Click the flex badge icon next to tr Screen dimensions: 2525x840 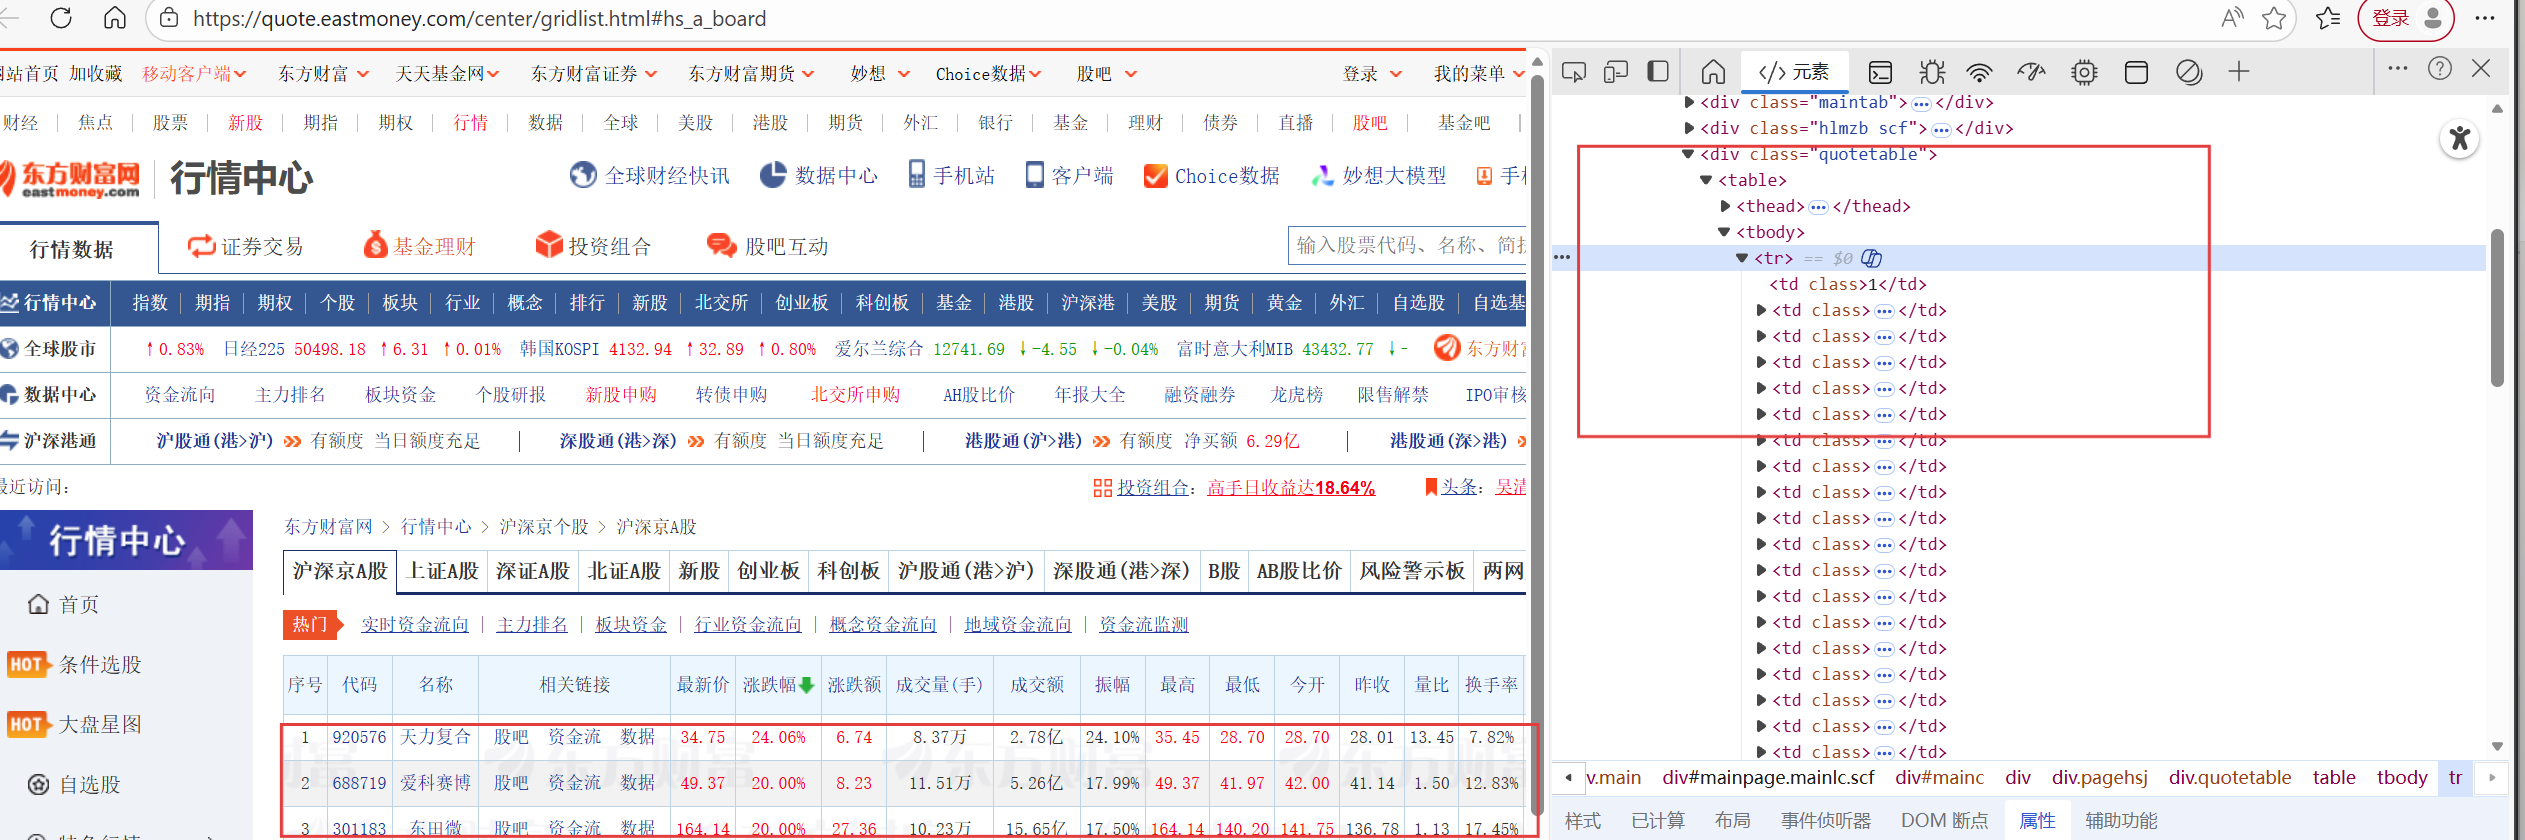coord(1871,258)
